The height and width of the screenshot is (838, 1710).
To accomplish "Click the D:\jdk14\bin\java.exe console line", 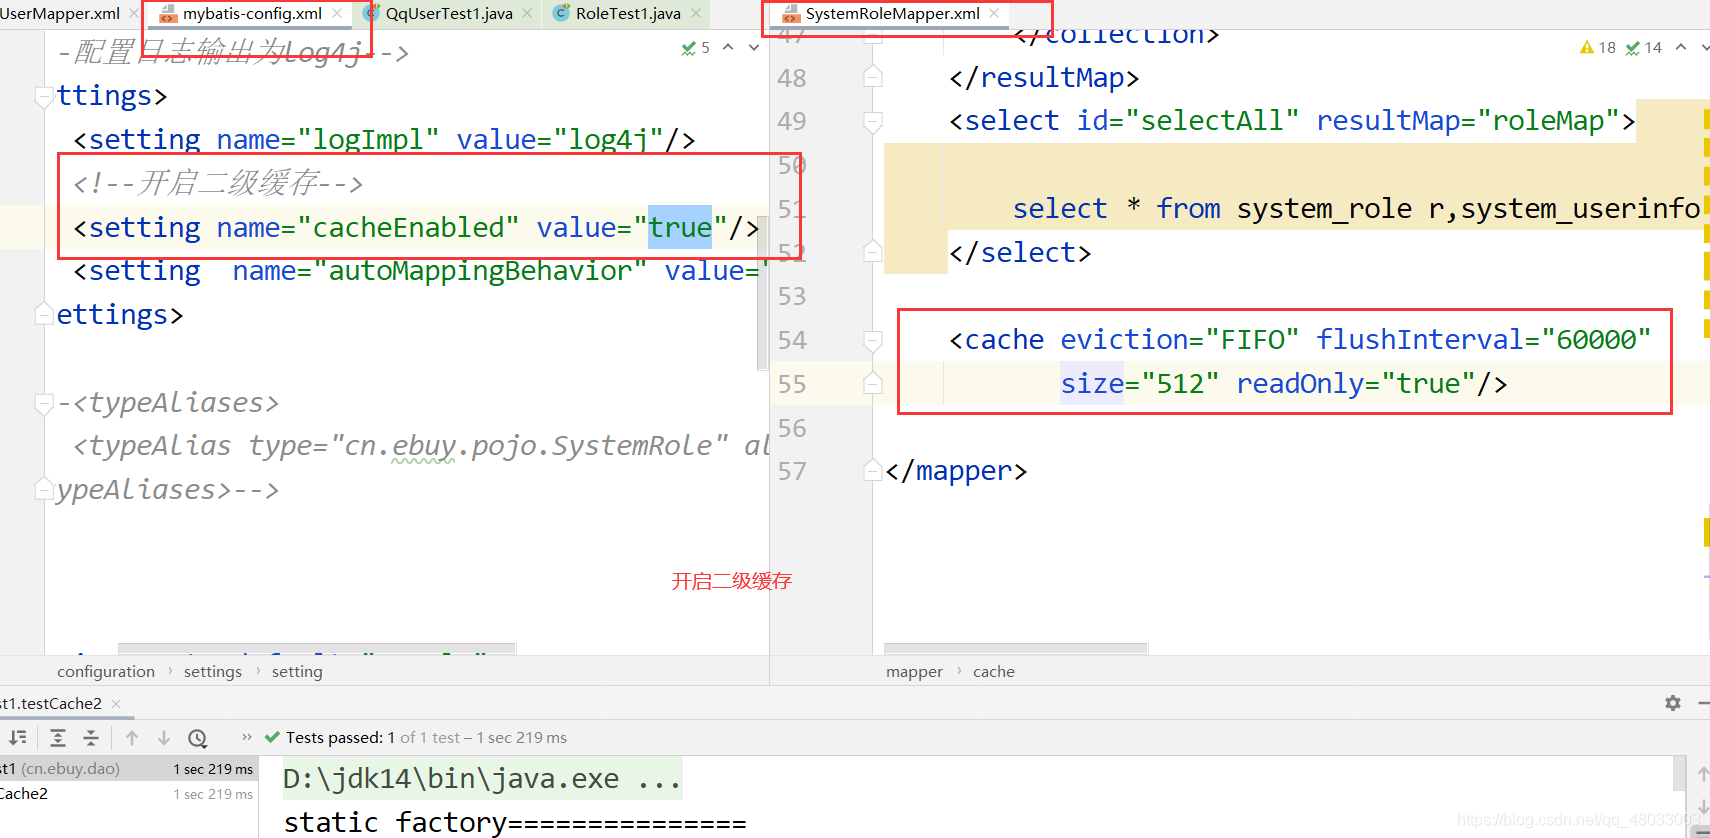I will click(x=482, y=778).
